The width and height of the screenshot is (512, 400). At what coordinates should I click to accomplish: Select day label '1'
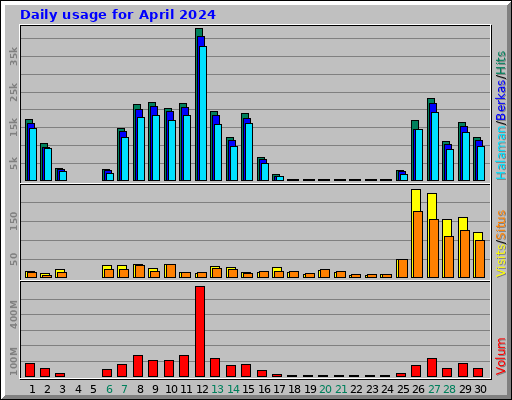(32, 389)
